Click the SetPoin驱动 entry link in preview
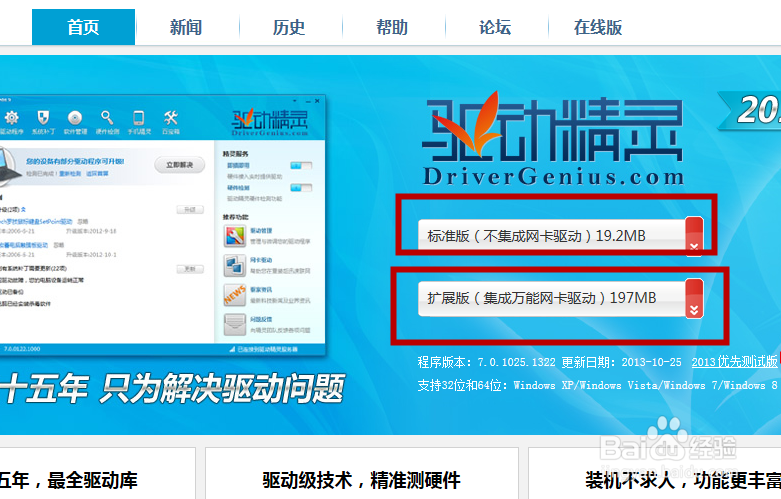 [x=36, y=222]
